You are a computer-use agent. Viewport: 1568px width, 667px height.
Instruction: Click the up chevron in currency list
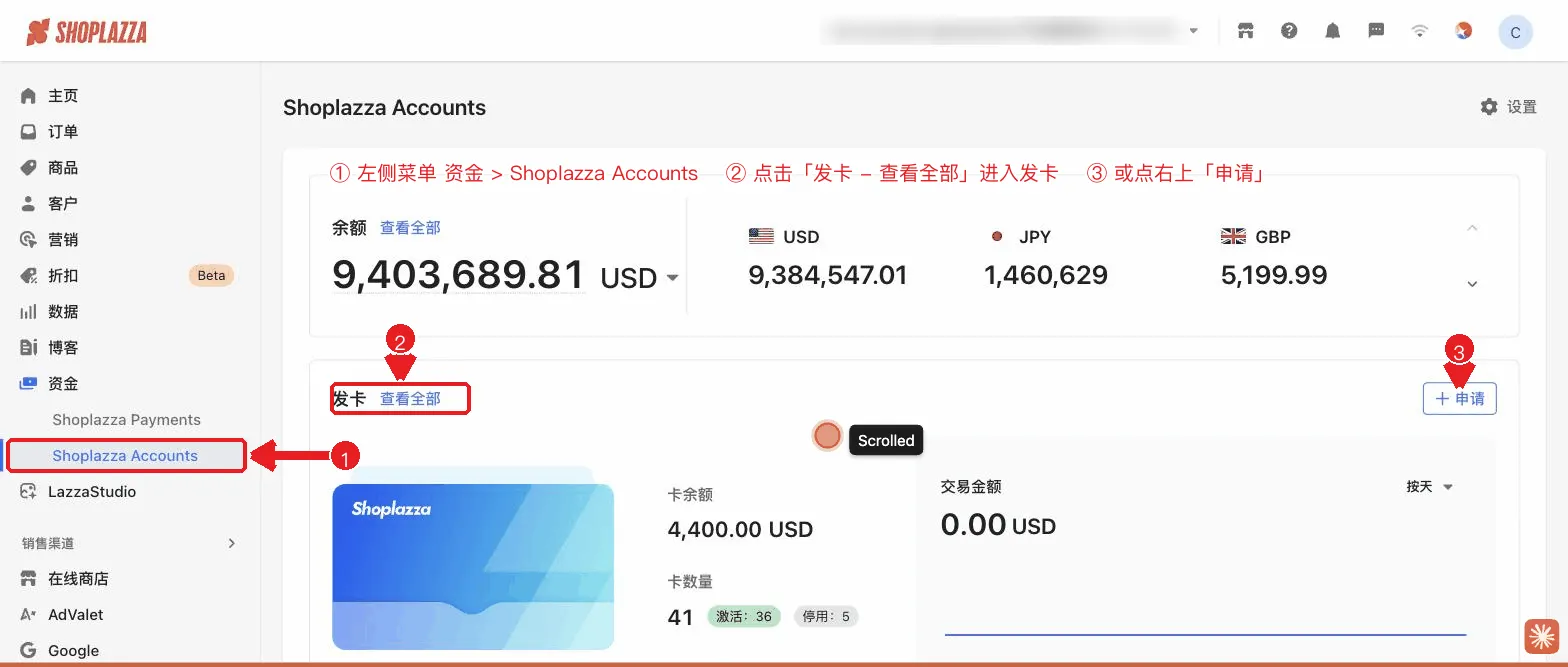[x=1472, y=229]
